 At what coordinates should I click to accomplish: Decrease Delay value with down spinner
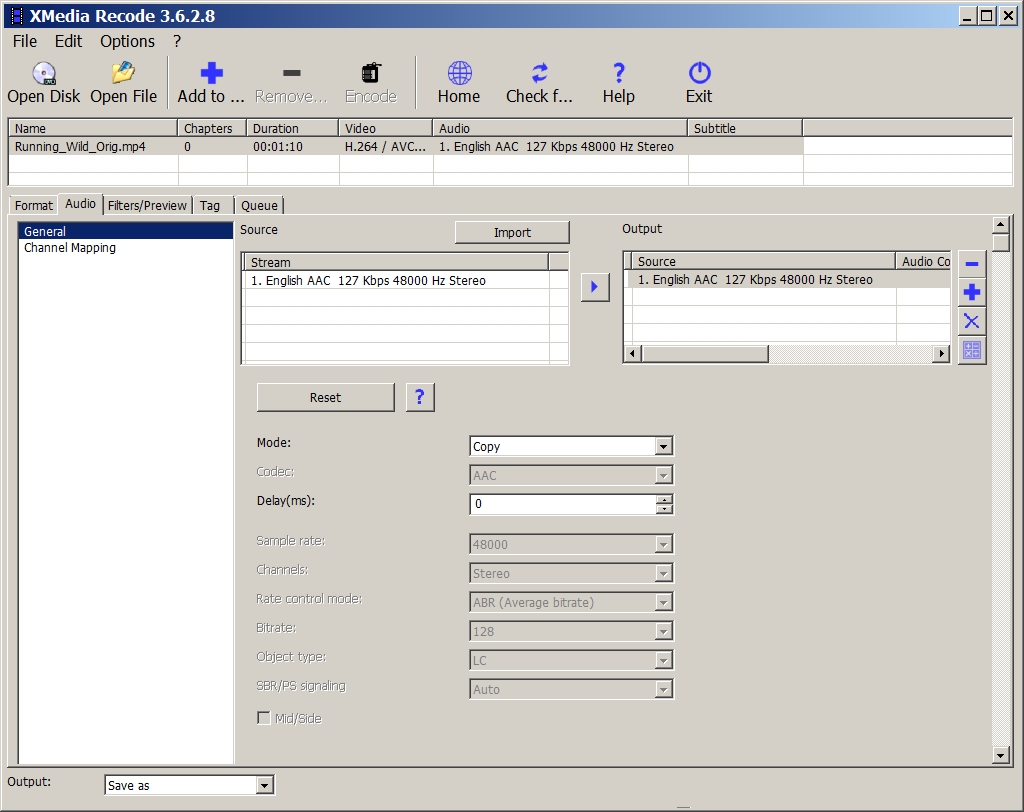coord(664,509)
